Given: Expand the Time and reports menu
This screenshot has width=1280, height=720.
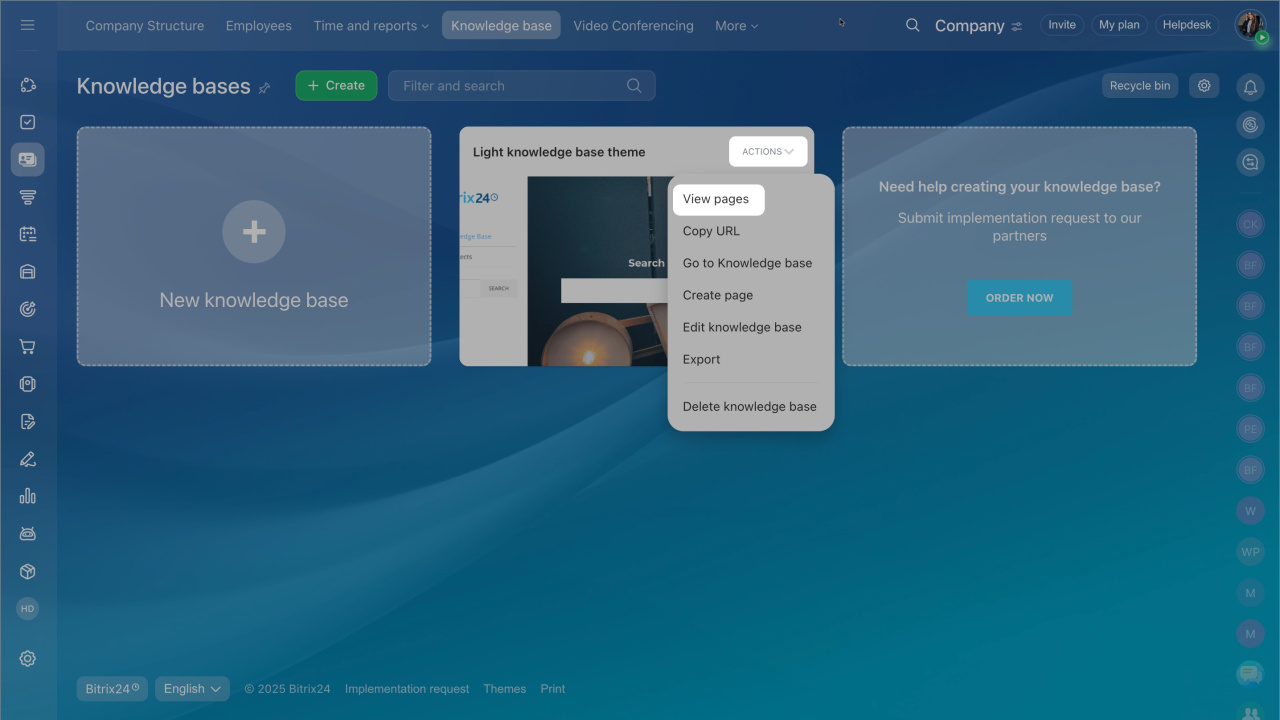Looking at the screenshot, I should coord(370,26).
